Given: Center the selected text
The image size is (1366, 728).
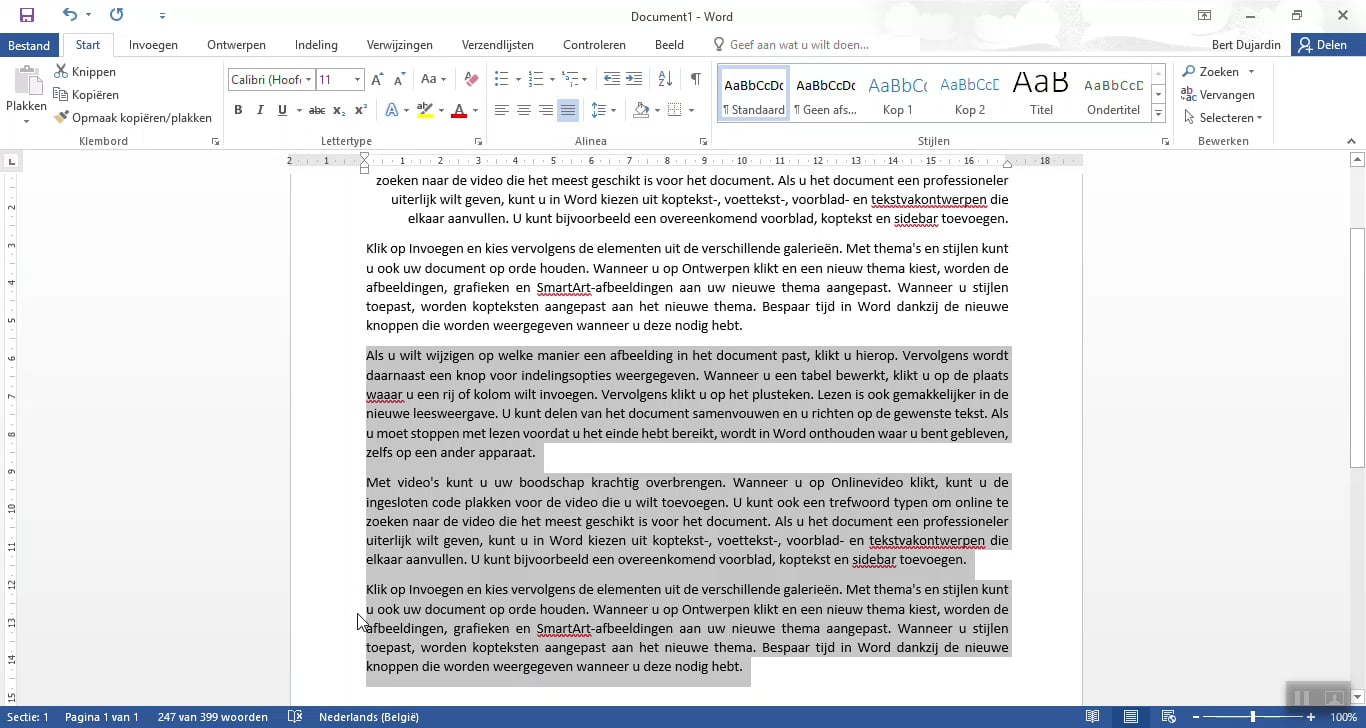Looking at the screenshot, I should tap(524, 110).
